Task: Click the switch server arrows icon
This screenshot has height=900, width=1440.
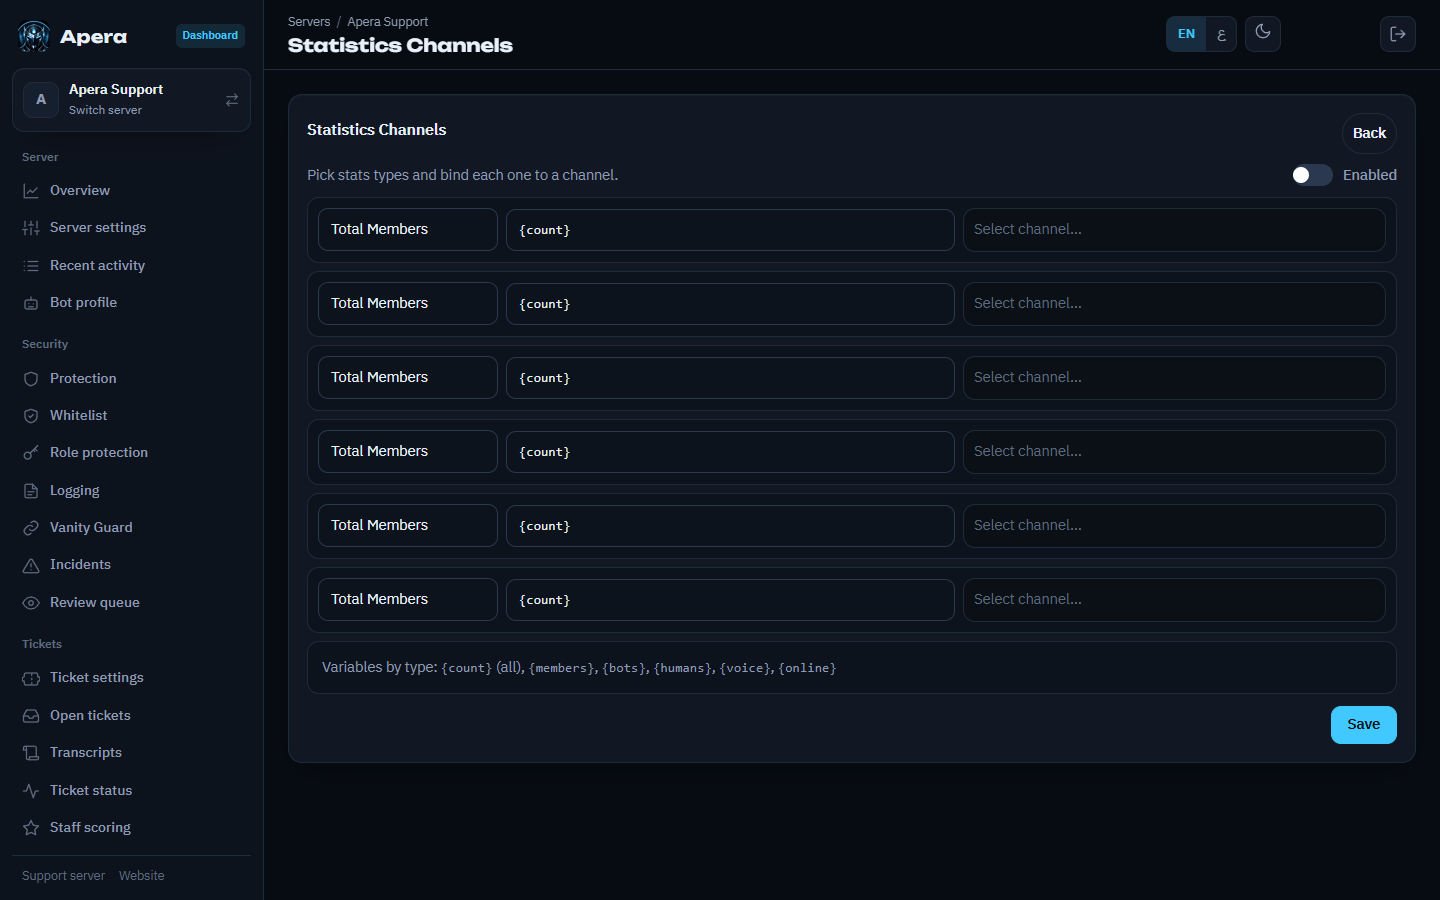Action: (232, 100)
